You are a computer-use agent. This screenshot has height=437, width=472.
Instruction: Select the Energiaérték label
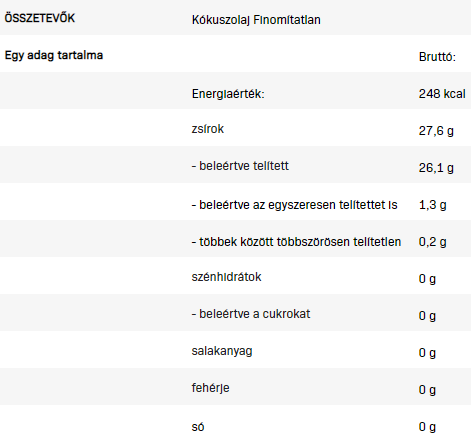coord(228,94)
